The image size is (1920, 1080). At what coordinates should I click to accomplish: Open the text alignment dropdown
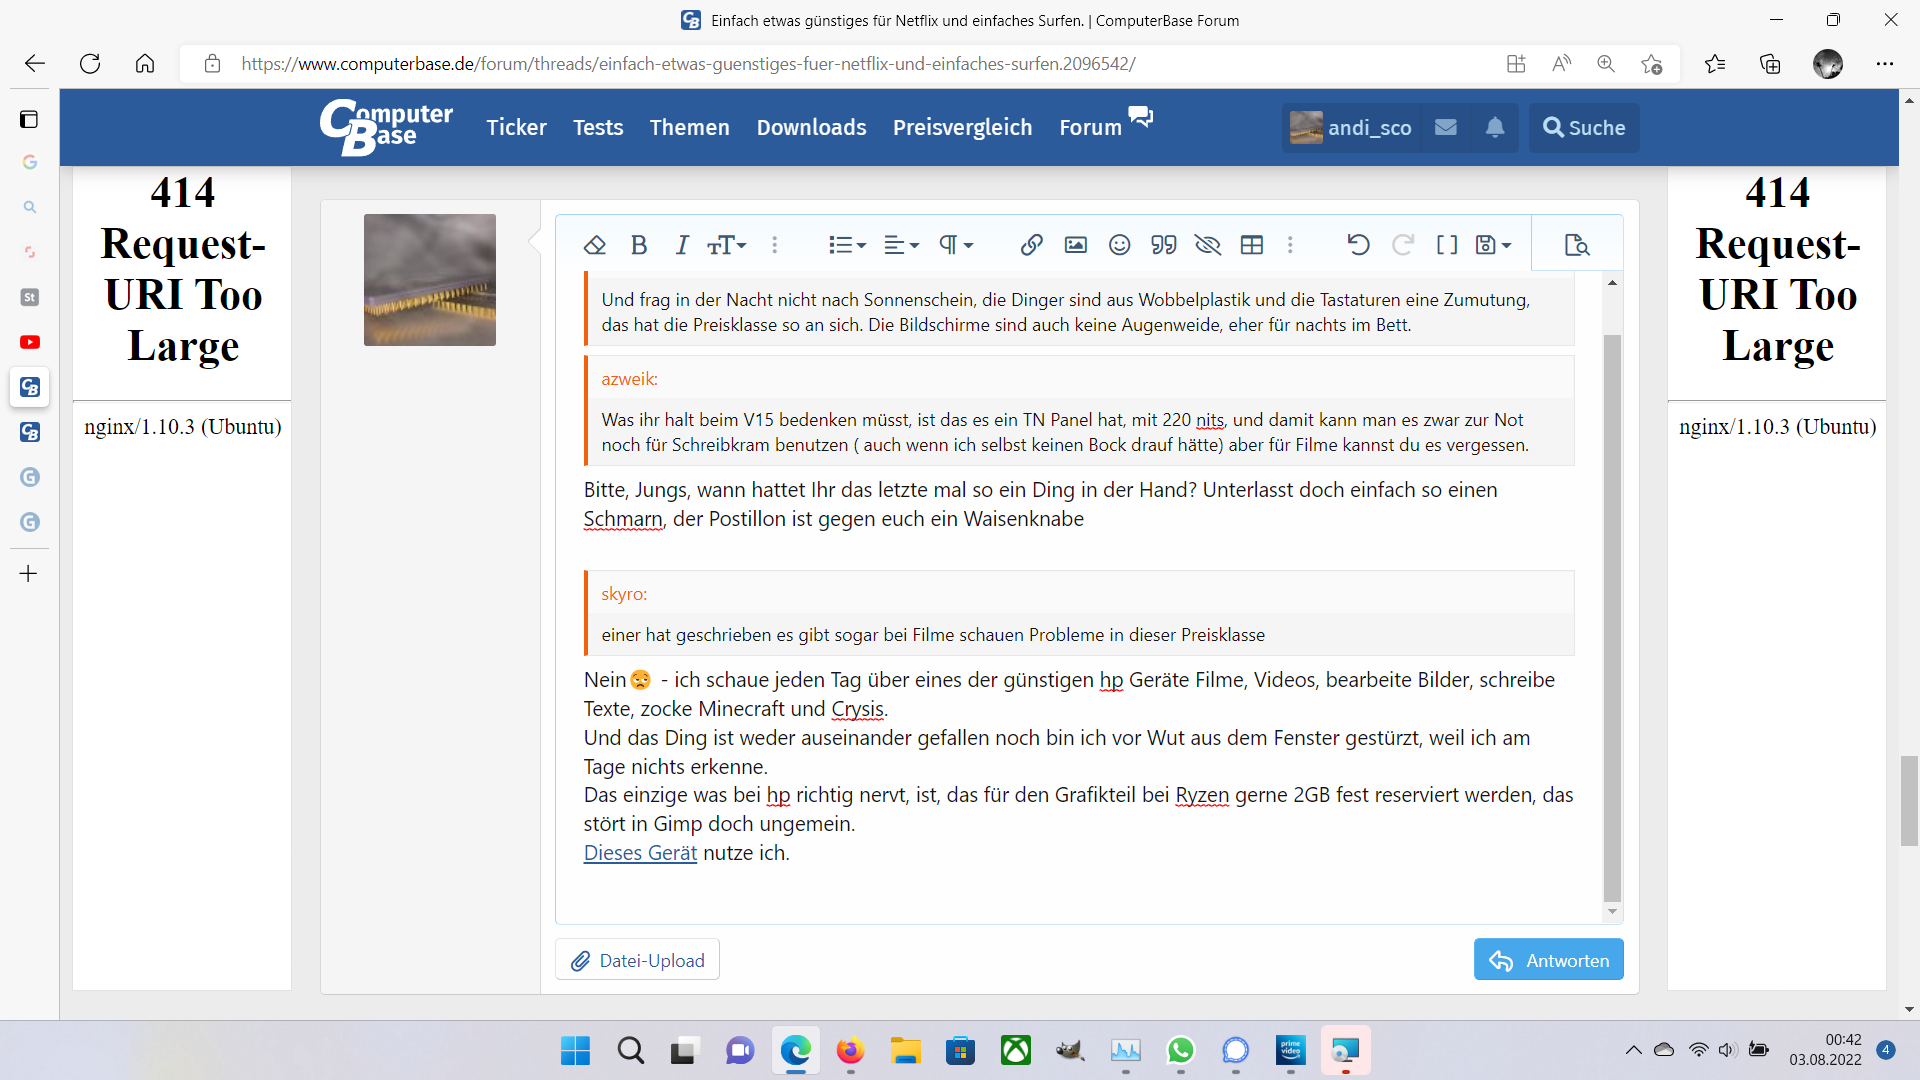(901, 245)
